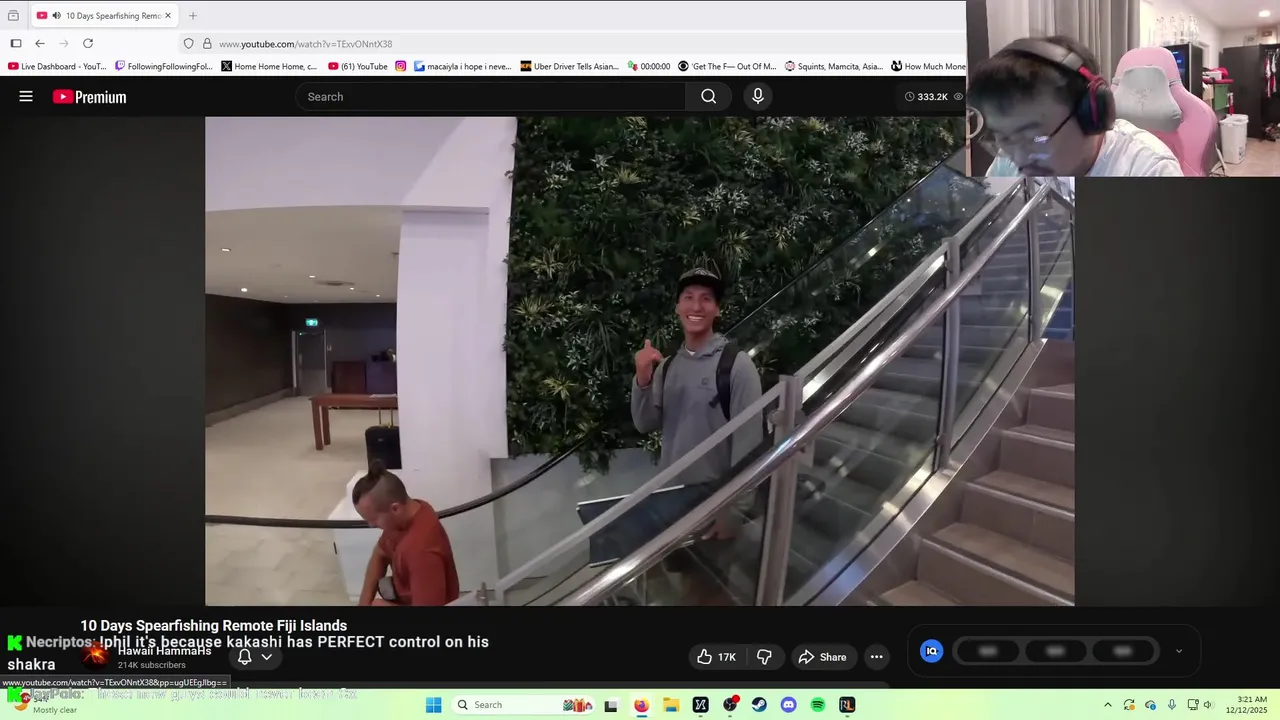The image size is (1280, 720).
Task: Click the video player to pause
Action: [640, 361]
